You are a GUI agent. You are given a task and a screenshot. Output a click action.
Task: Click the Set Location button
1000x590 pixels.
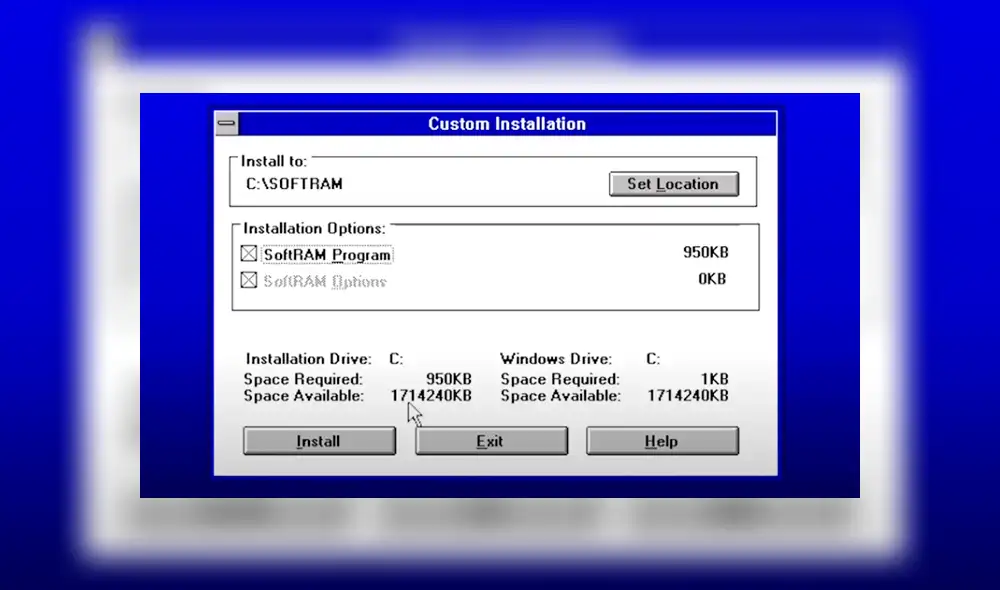coord(673,184)
